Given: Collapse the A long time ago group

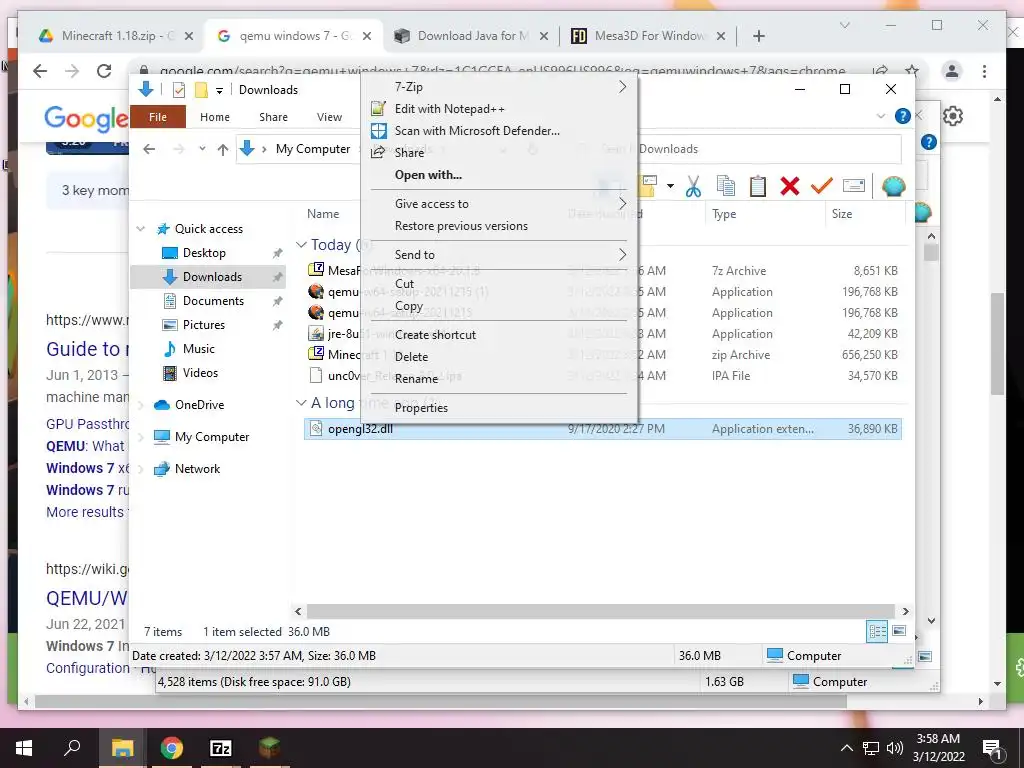Looking at the screenshot, I should tap(301, 402).
